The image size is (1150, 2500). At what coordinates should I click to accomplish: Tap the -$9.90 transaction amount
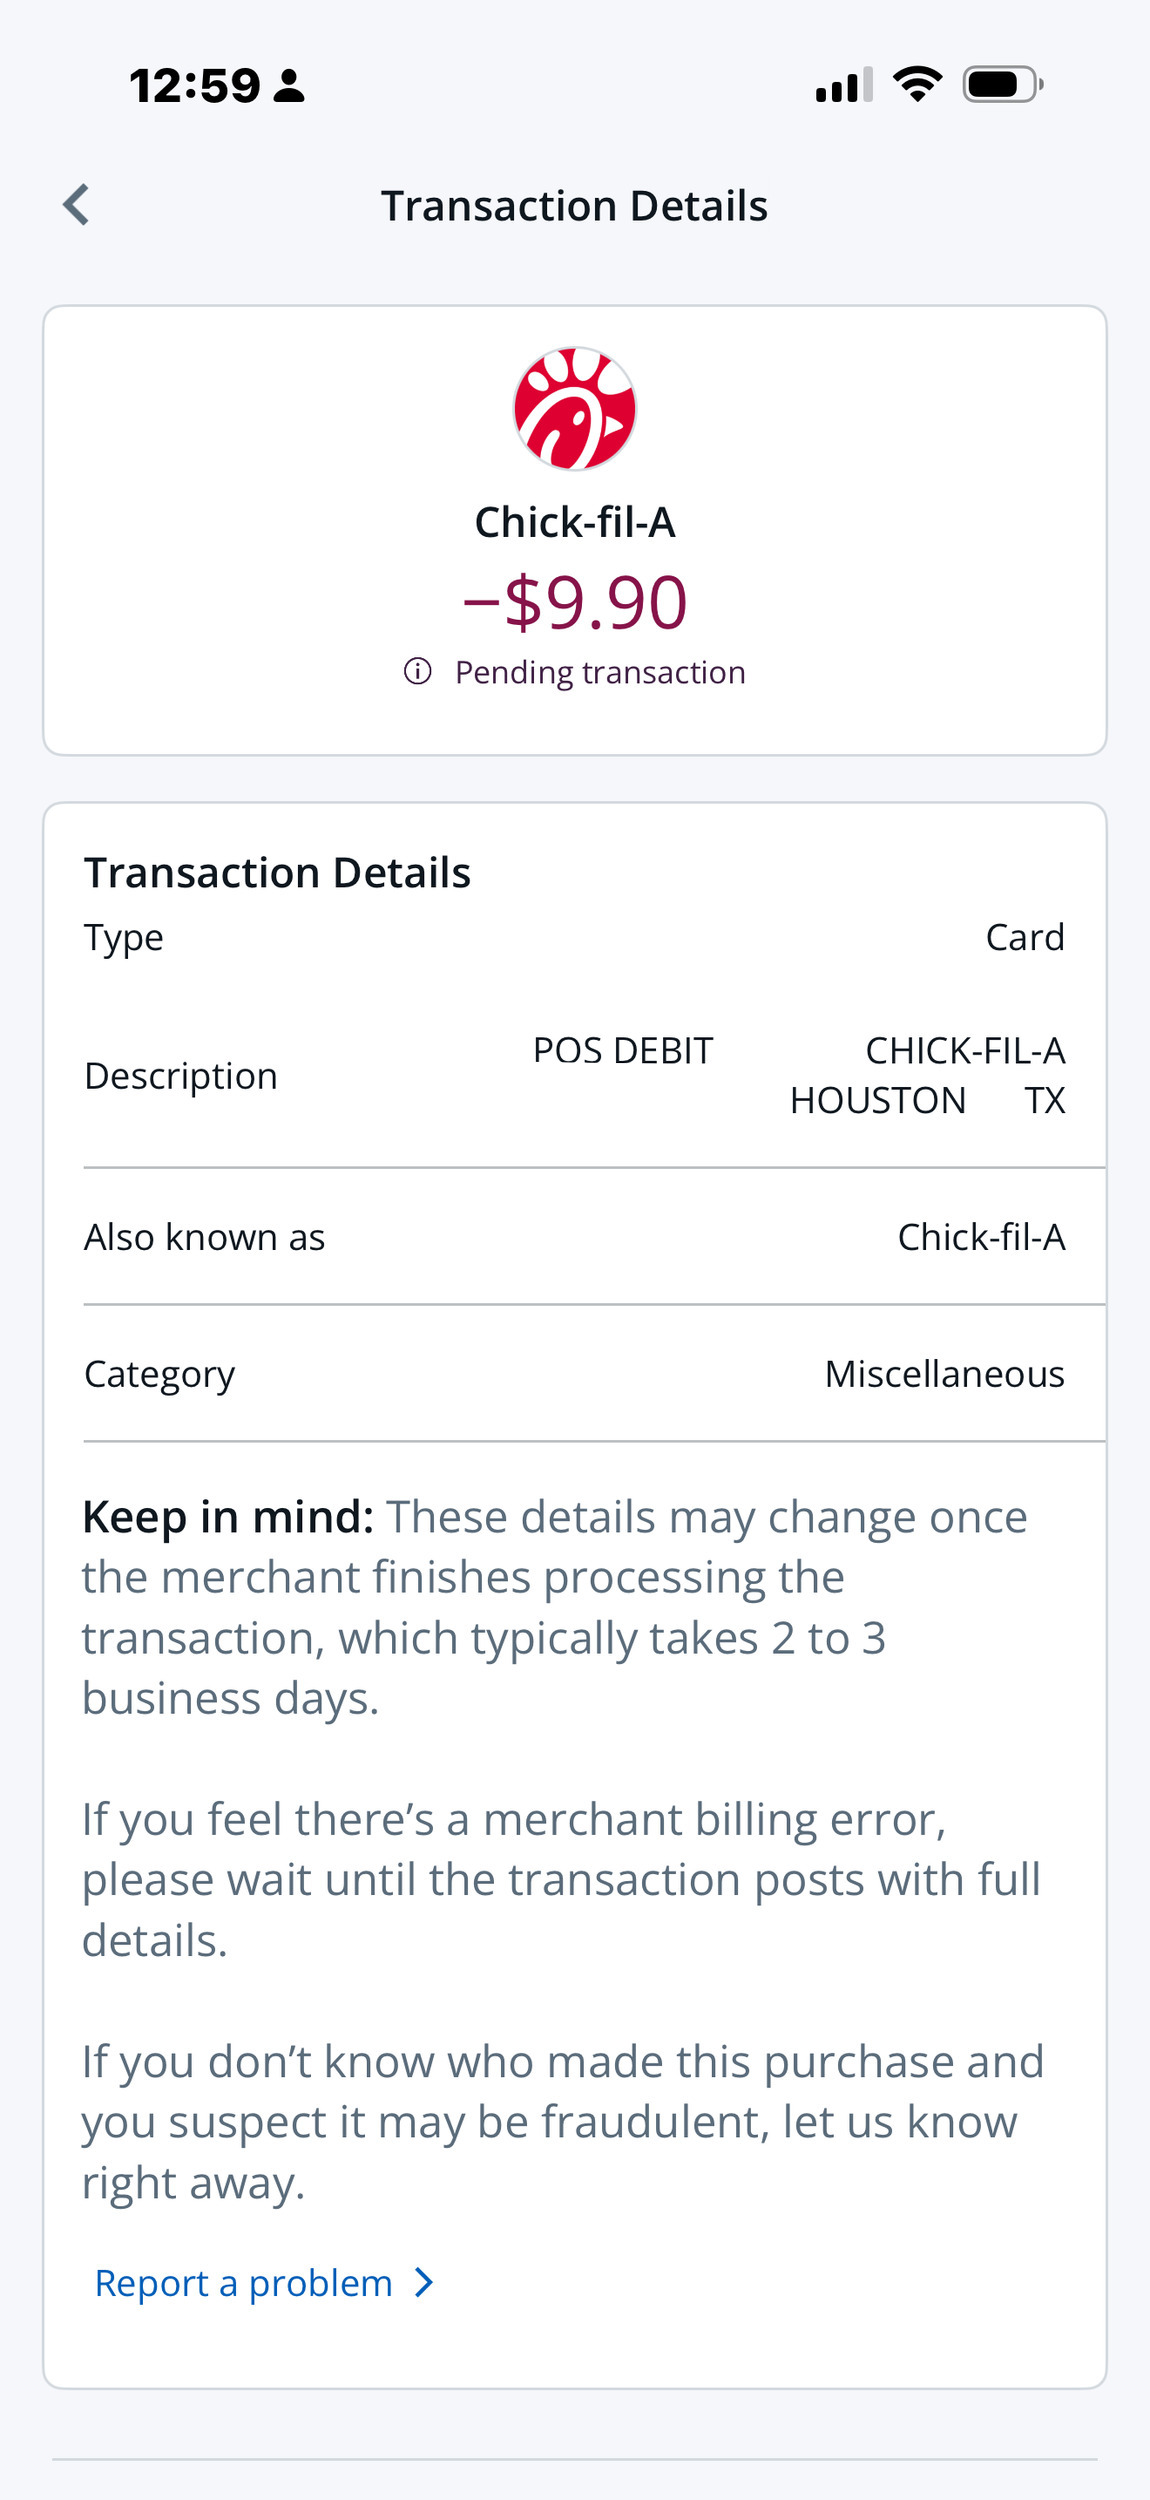click(575, 602)
